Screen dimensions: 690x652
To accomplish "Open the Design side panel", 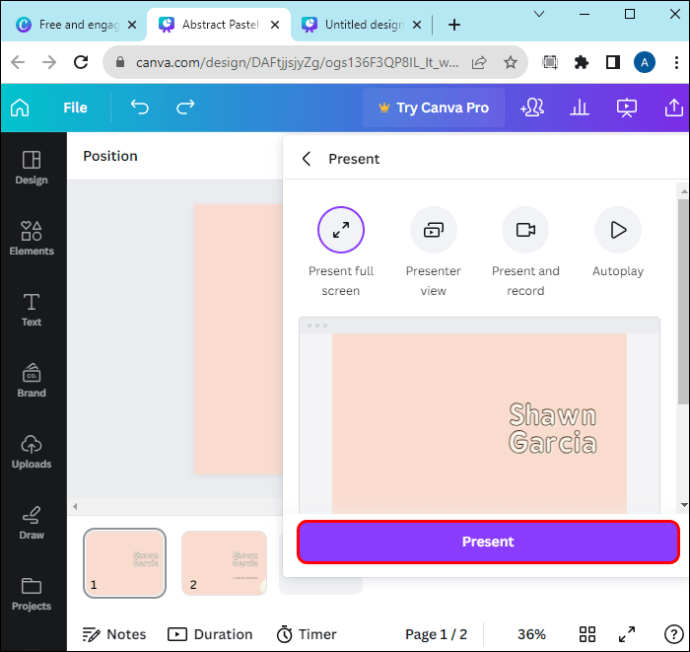I will tap(32, 168).
